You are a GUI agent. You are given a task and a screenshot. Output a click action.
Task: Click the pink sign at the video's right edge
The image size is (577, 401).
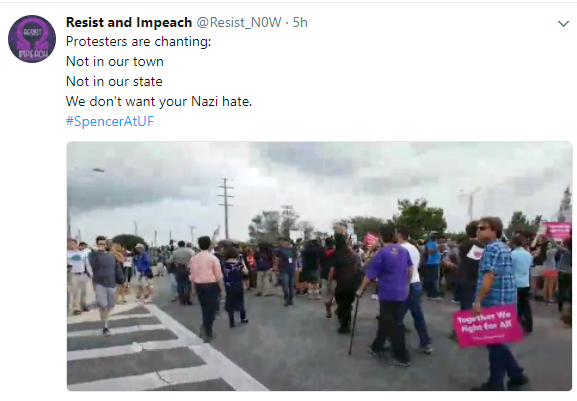(x=557, y=230)
